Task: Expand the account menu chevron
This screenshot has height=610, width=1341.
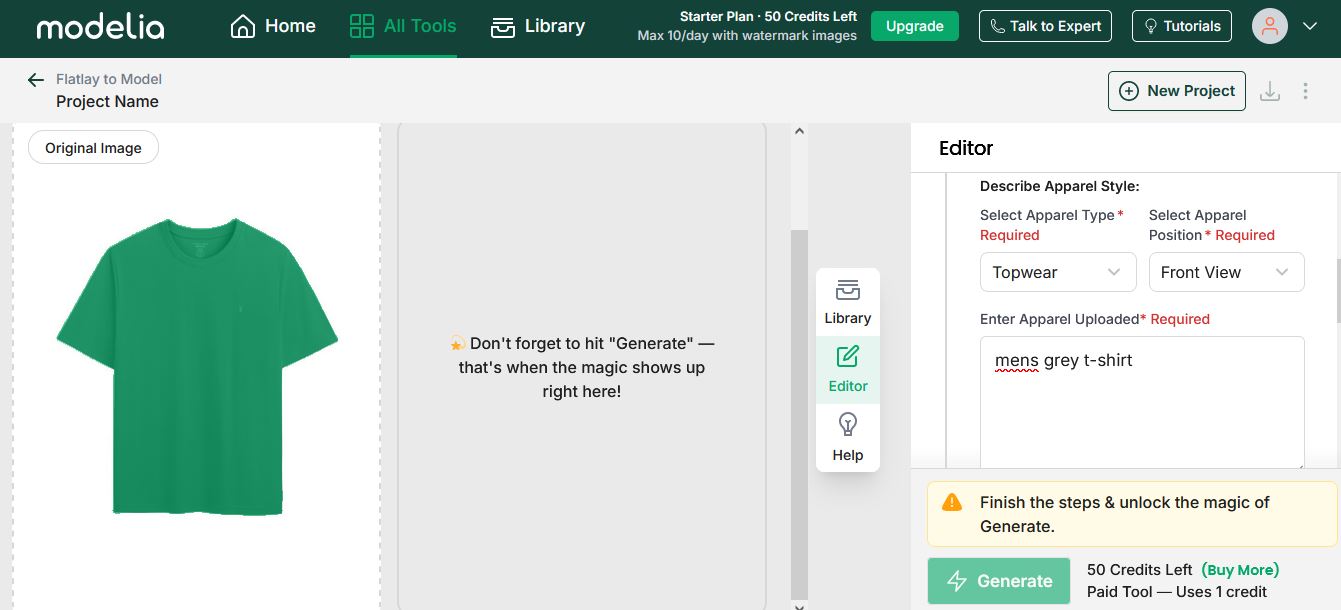Action: pyautogui.click(x=1310, y=27)
